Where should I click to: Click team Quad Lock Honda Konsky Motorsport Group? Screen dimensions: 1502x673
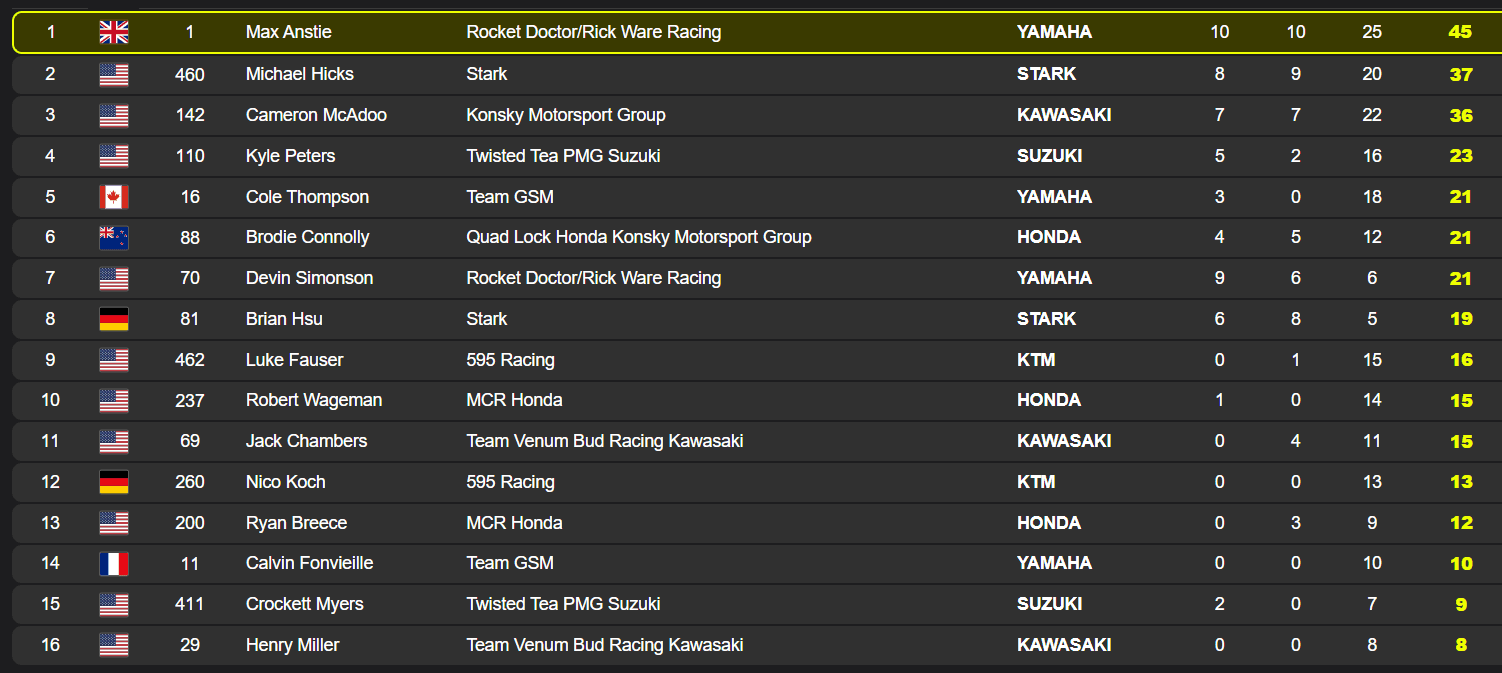pos(639,237)
